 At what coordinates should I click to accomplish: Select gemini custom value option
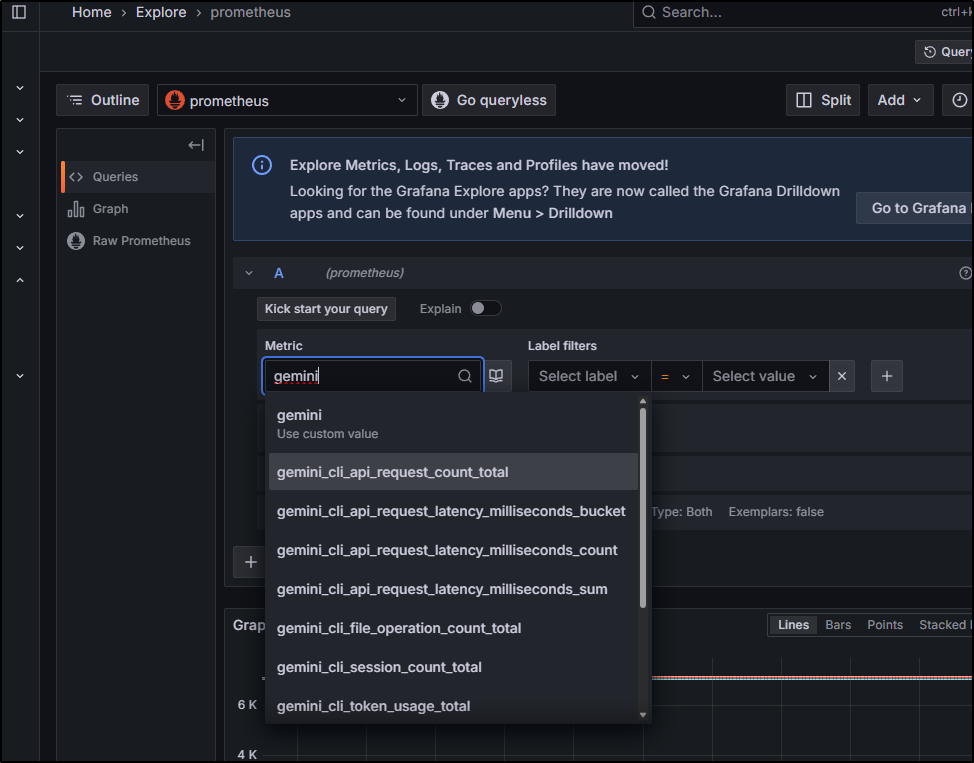(x=453, y=424)
